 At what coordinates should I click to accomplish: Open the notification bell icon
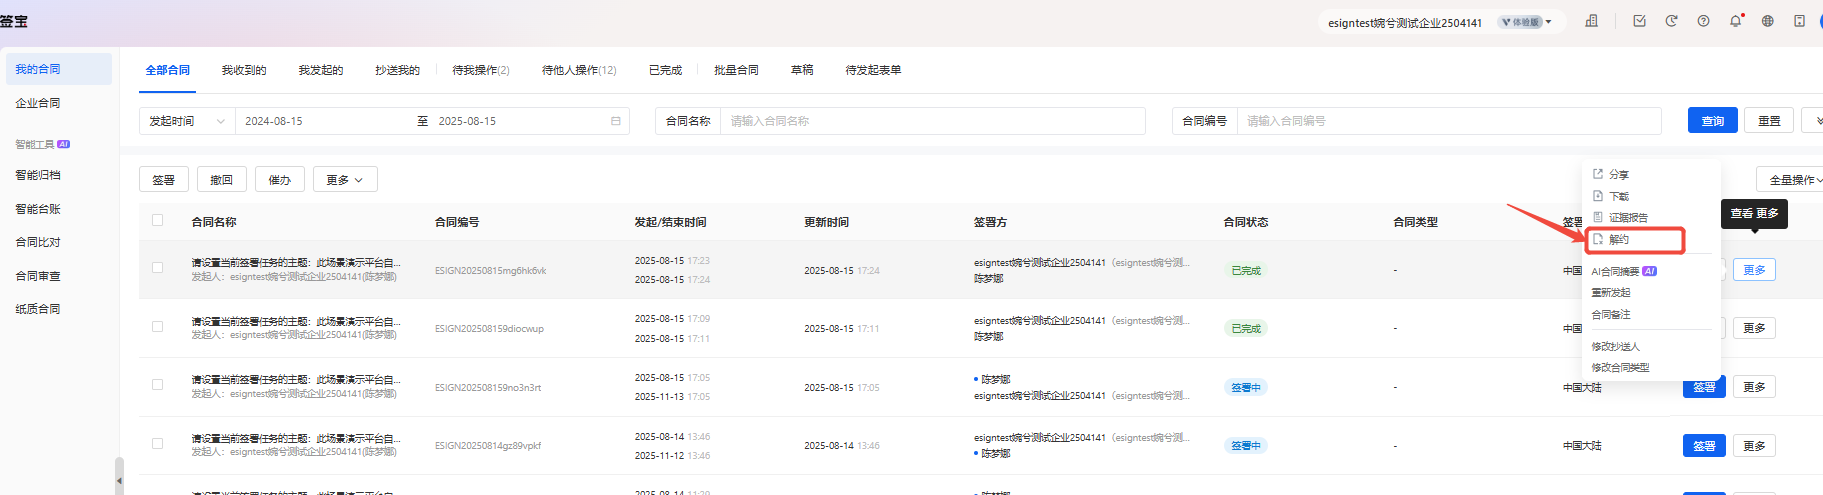tap(1735, 21)
